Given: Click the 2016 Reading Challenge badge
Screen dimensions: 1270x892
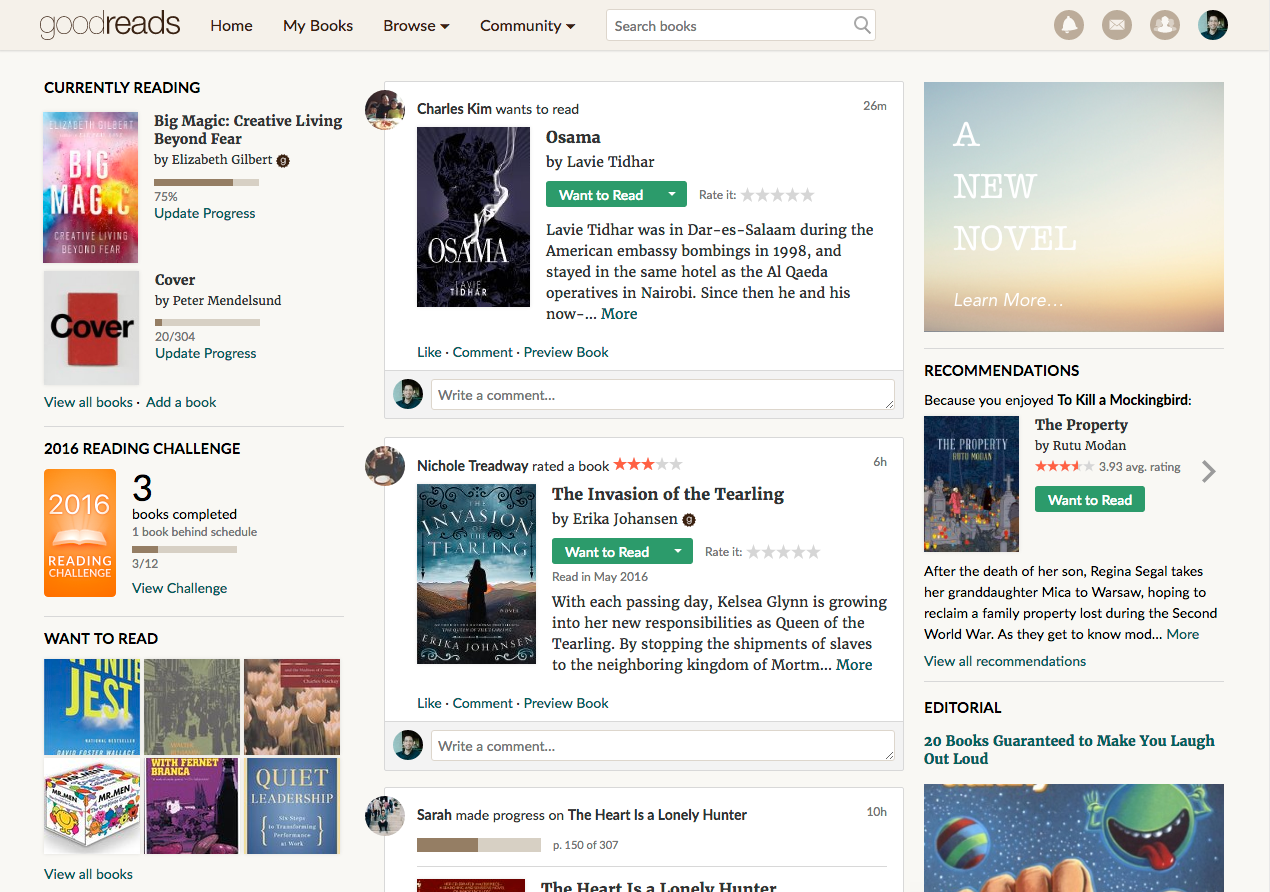Looking at the screenshot, I should 80,533.
